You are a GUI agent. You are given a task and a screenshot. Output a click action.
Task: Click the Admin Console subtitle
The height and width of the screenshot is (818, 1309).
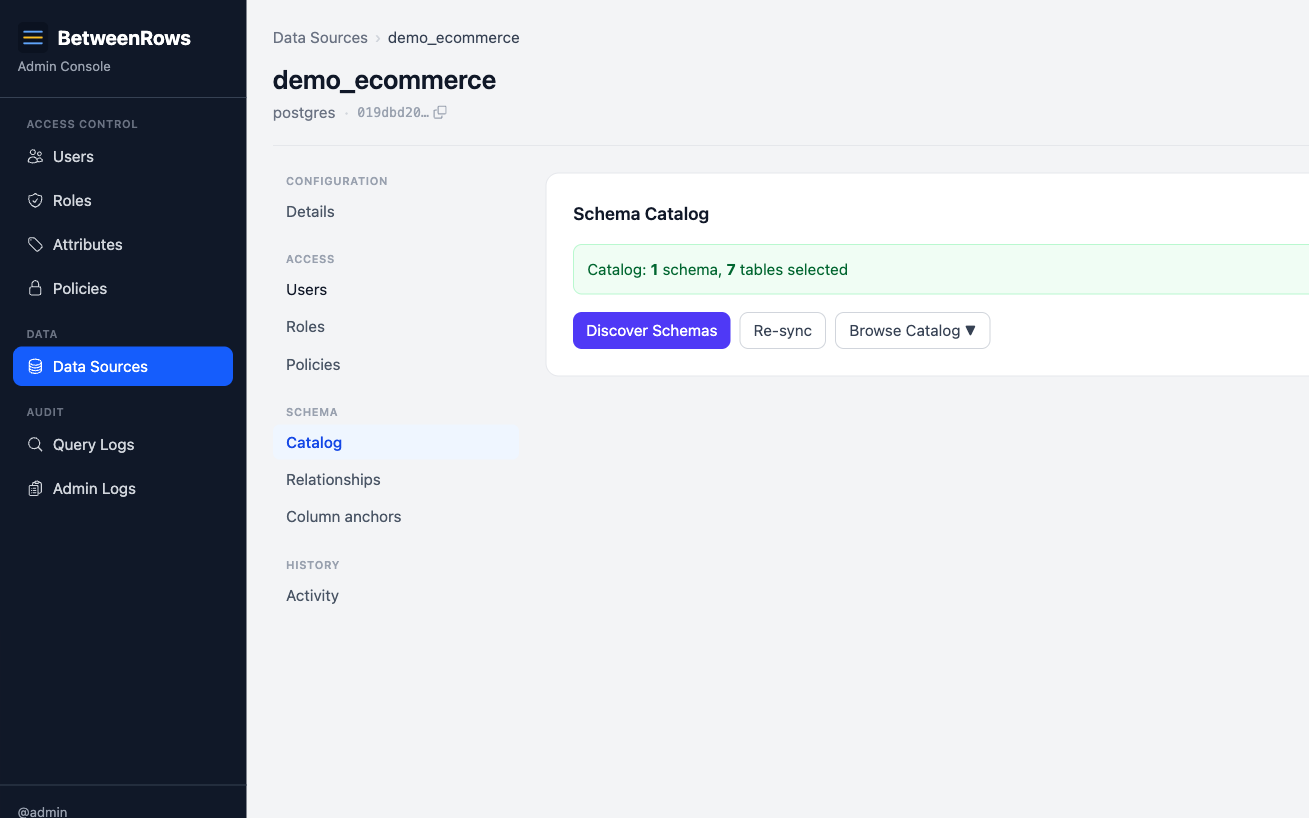point(64,67)
